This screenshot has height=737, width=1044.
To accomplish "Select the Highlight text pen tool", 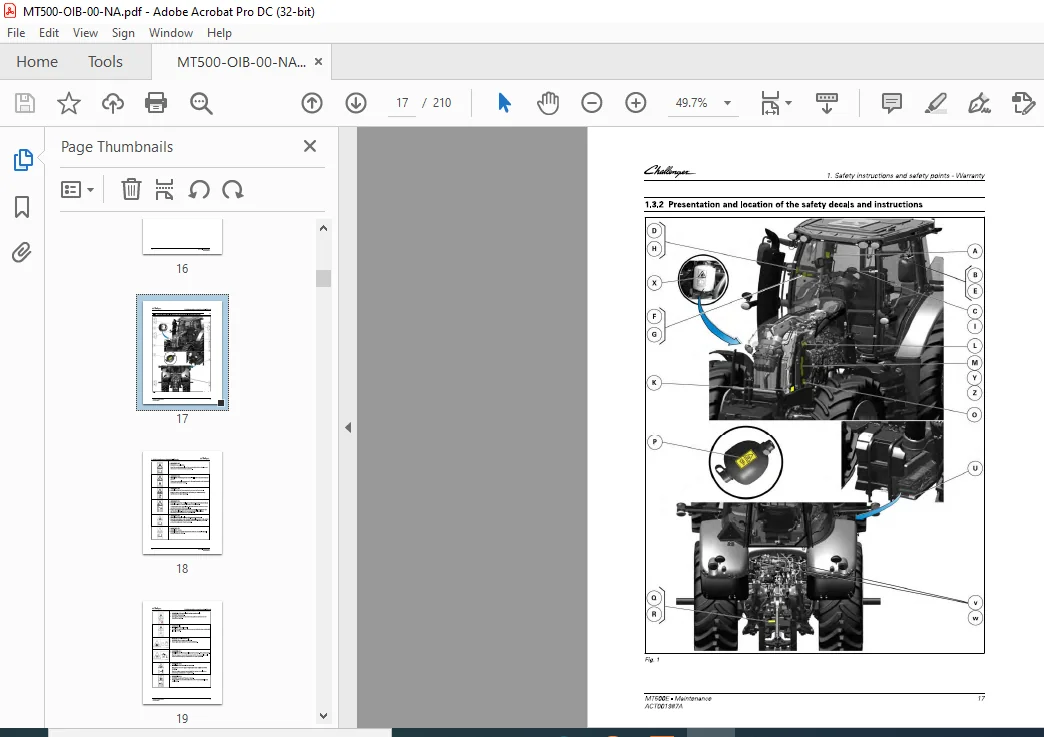I will [935, 103].
